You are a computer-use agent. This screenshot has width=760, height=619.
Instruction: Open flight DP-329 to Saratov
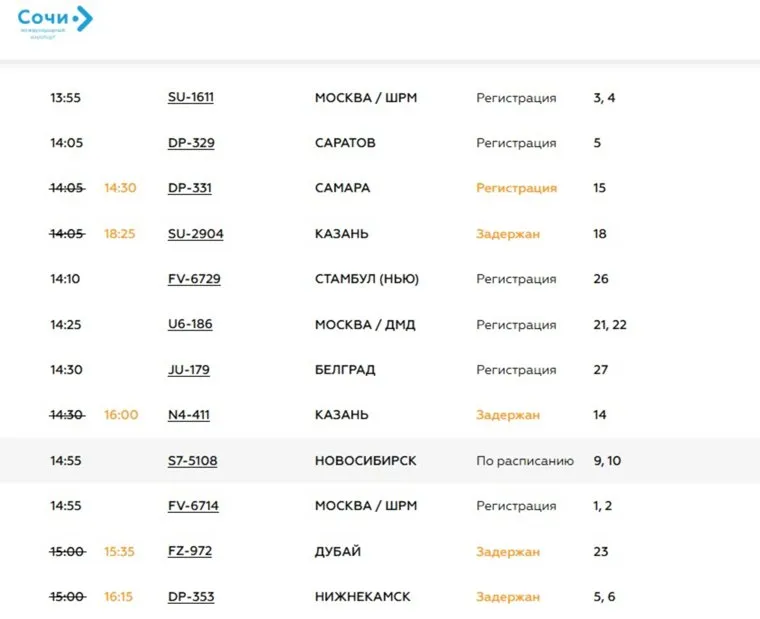(x=190, y=143)
